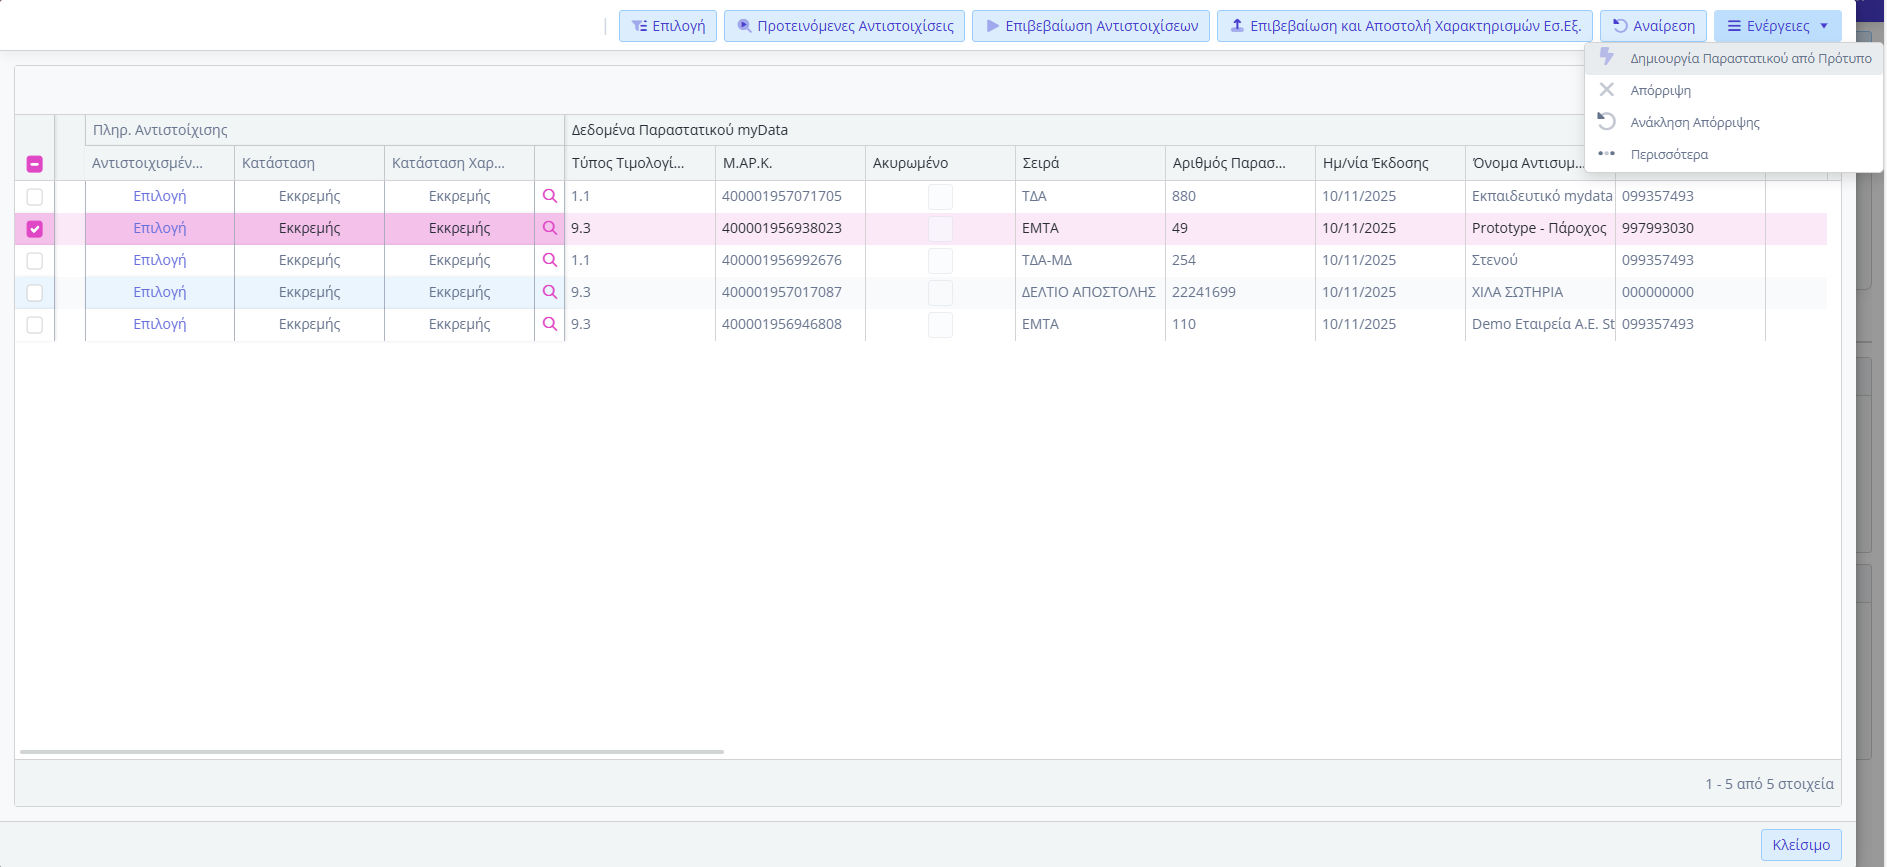Check the row with document number 880
This screenshot has width=1887, height=867.
35,197
